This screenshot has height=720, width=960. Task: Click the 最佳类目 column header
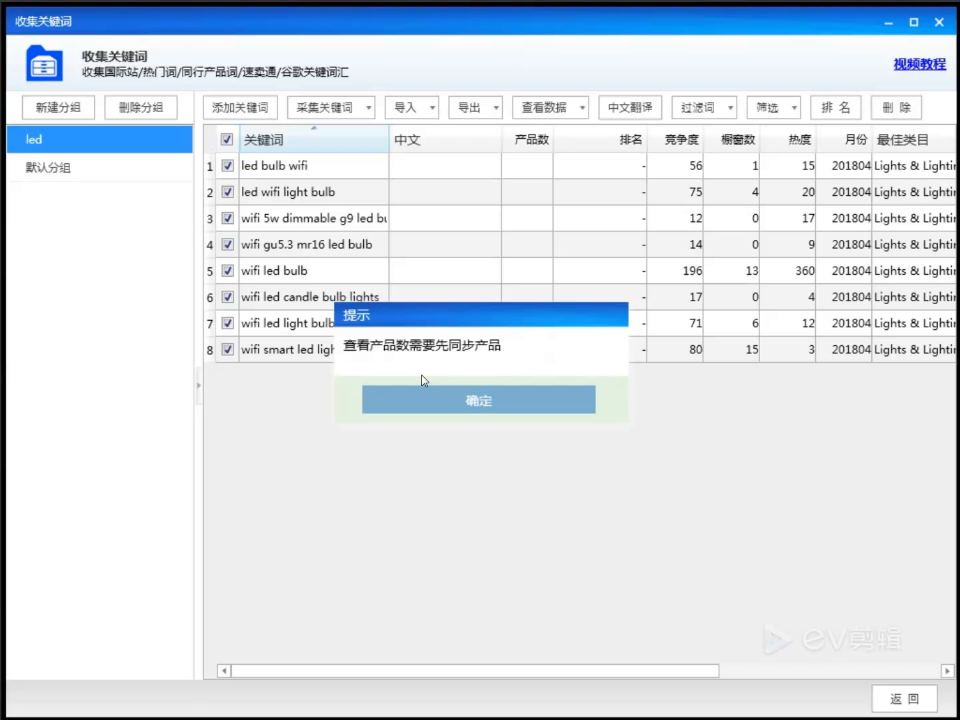pyautogui.click(x=913, y=140)
